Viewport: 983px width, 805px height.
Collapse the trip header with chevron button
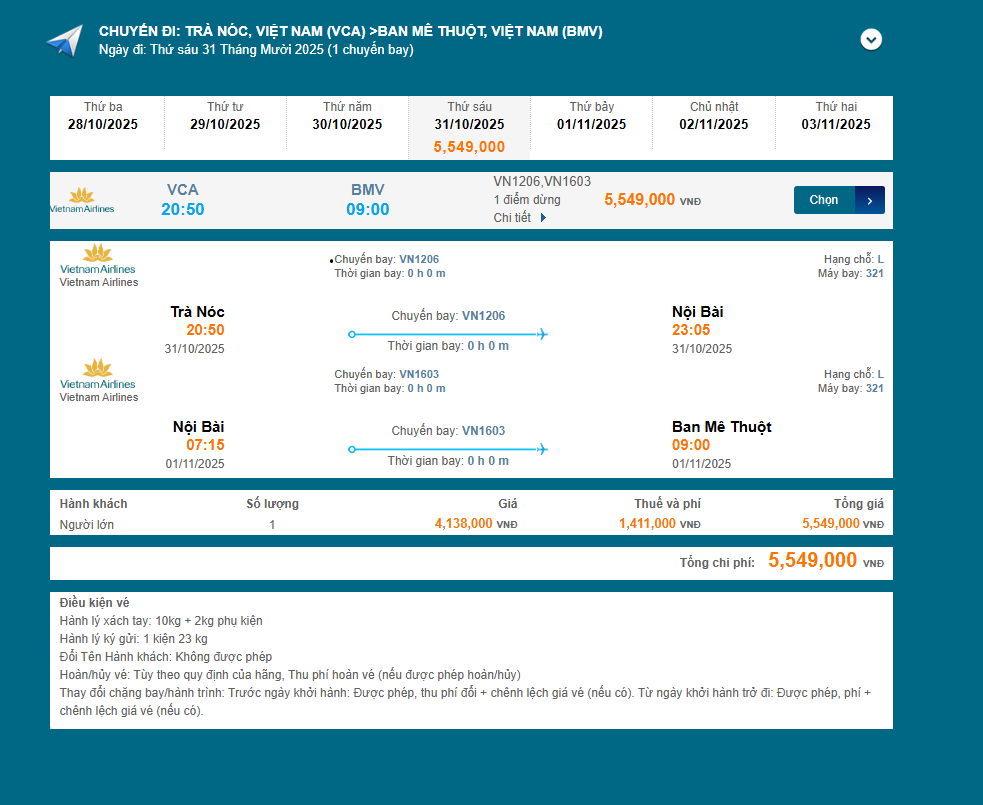872,39
